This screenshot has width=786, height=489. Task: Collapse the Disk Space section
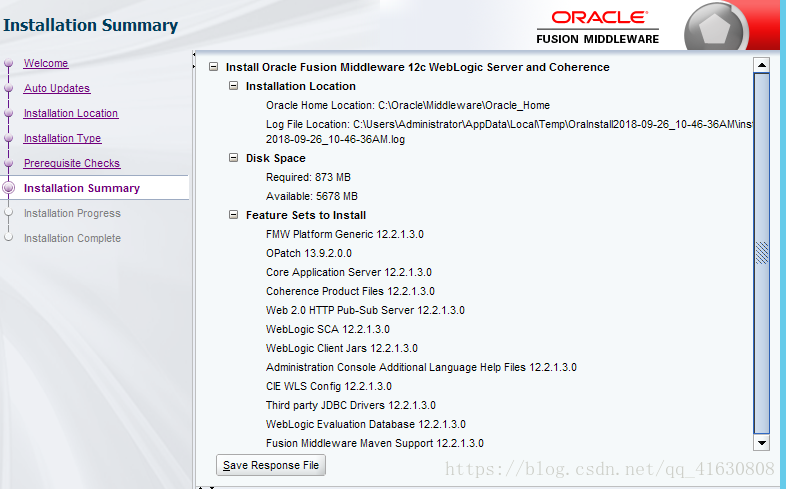coord(234,158)
